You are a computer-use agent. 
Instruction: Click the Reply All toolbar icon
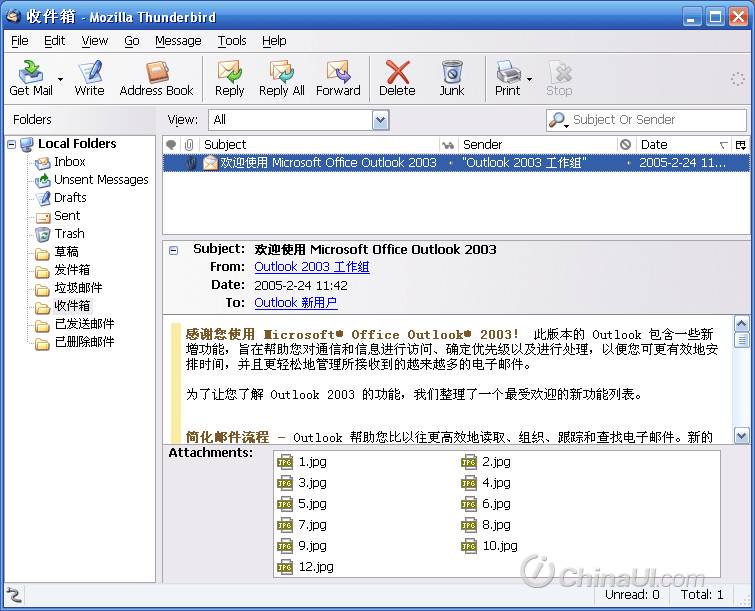tap(281, 77)
